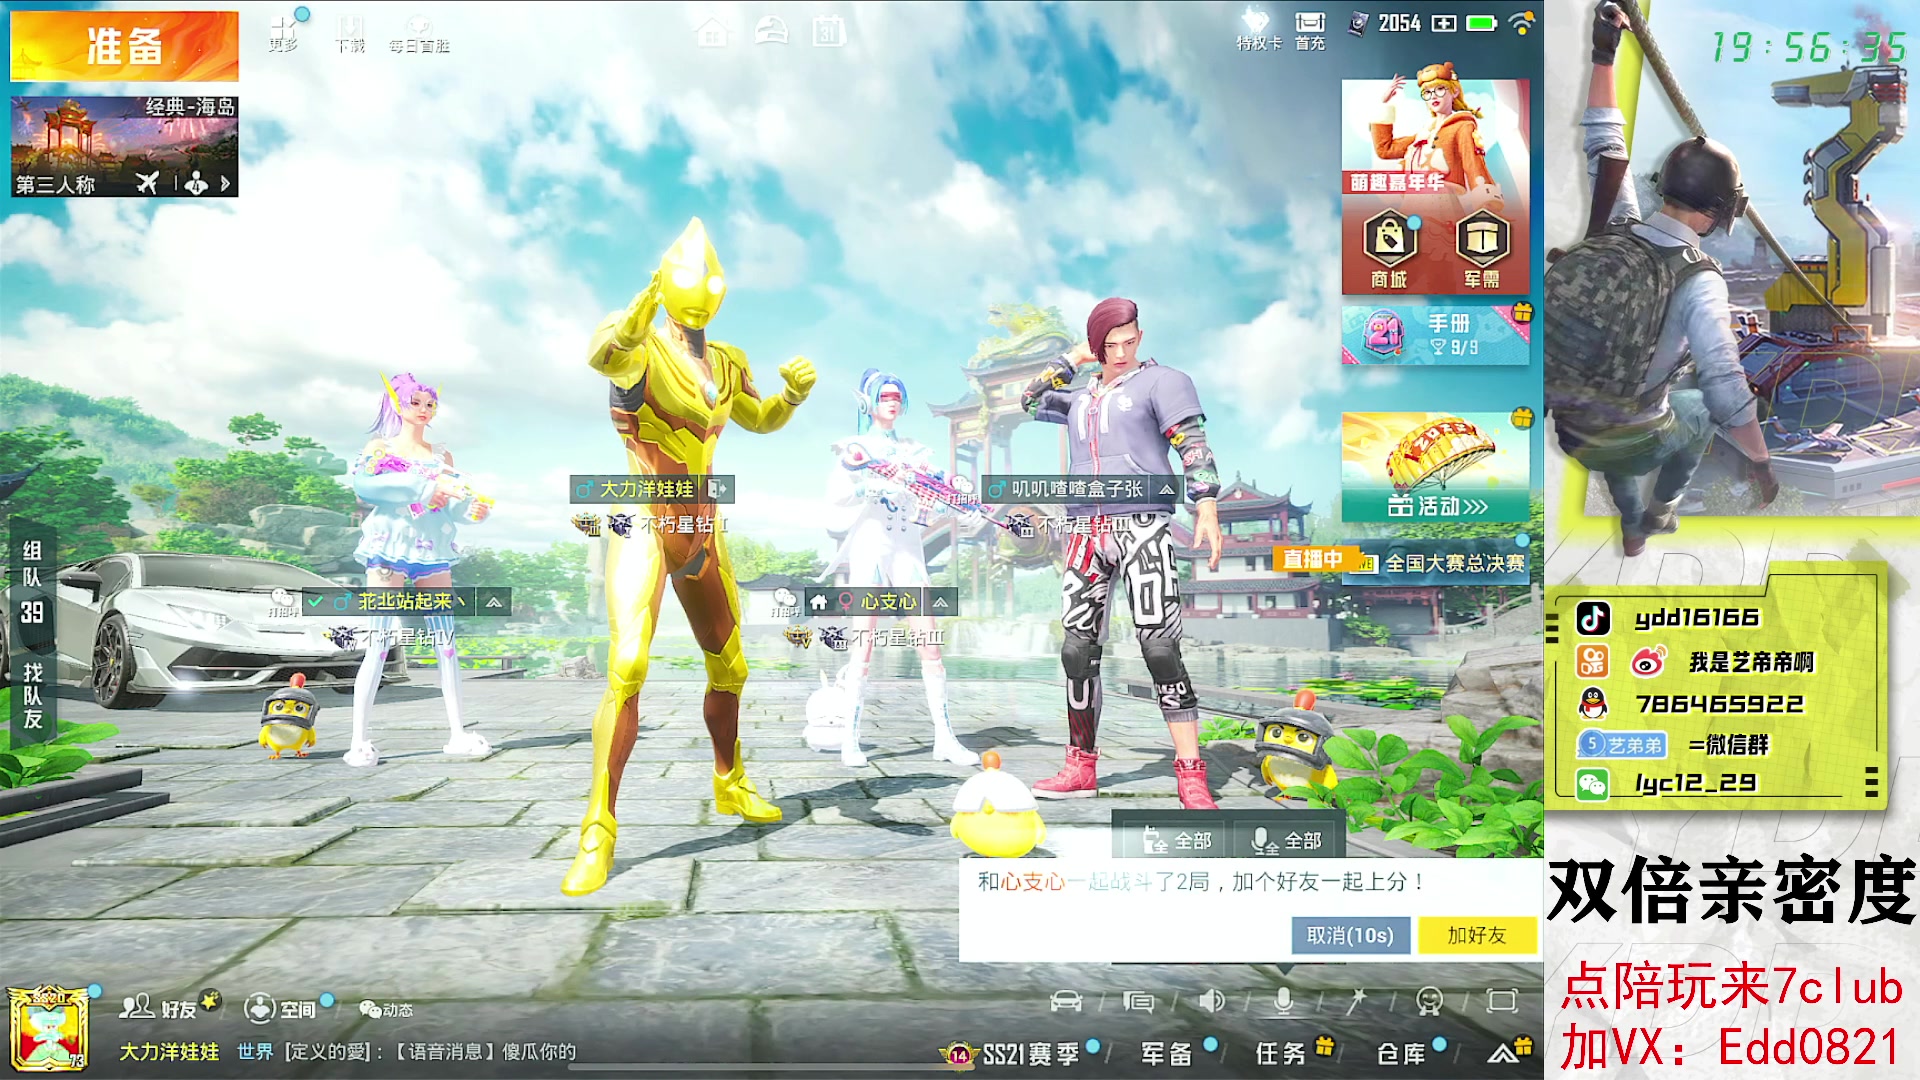Open the emote smiley face icon

[1430, 1001]
